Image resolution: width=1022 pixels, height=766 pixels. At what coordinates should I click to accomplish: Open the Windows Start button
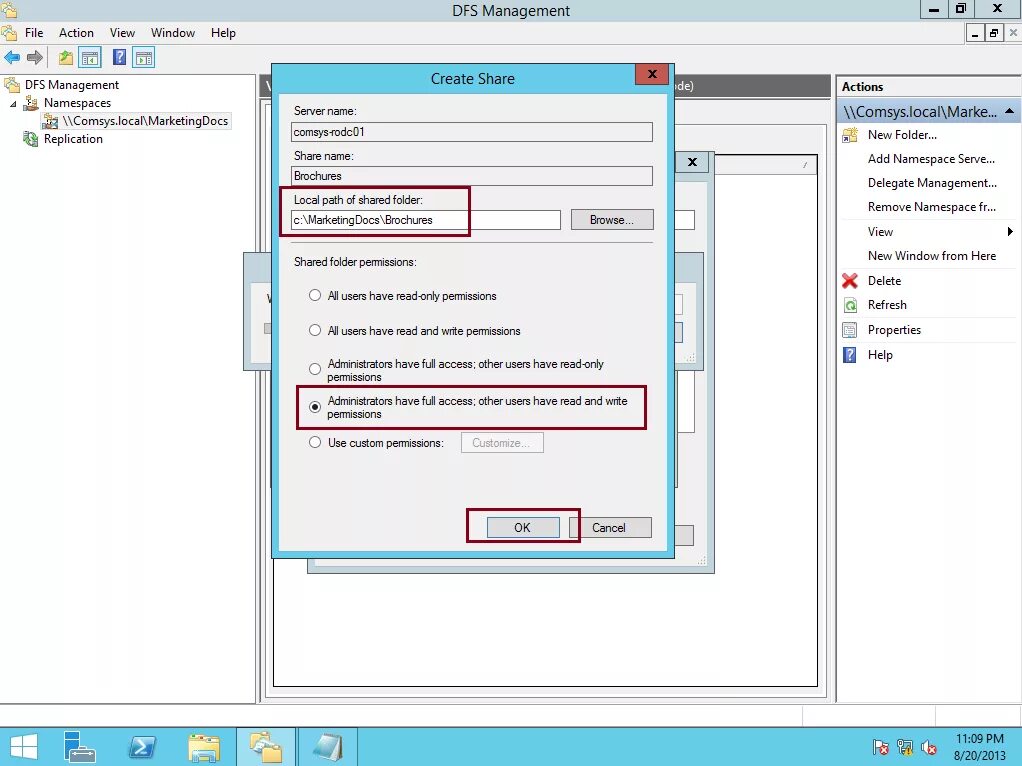coord(23,747)
